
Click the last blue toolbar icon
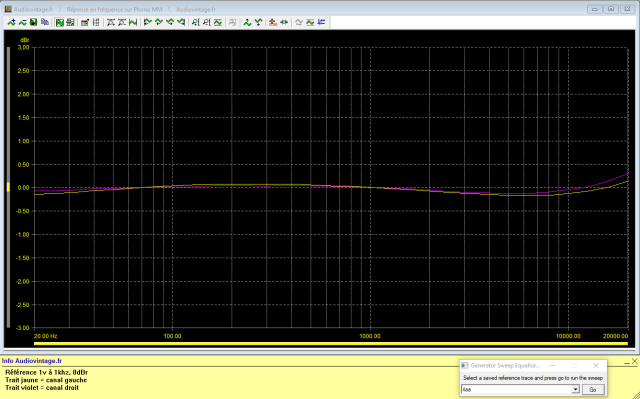[x=322, y=22]
